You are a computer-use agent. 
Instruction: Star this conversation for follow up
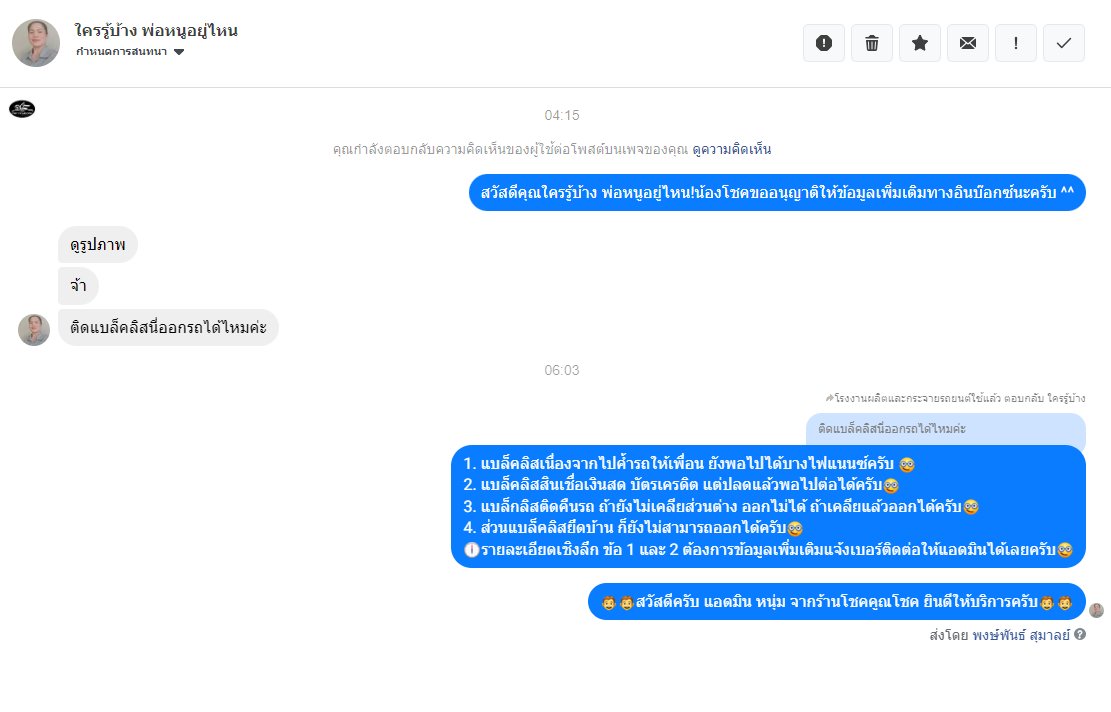(920, 43)
